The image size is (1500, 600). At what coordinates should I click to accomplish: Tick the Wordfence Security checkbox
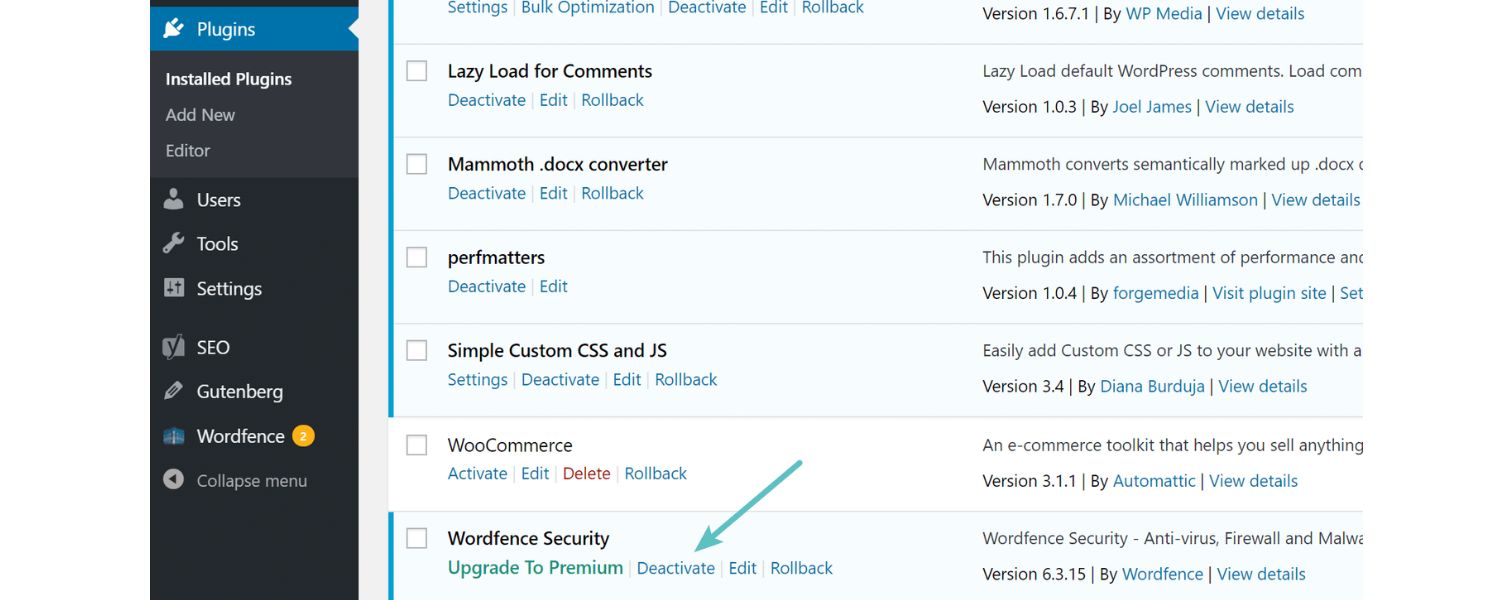coord(416,537)
